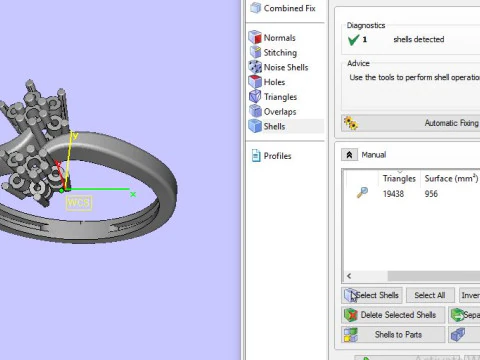Select the Stitching fix icon
The width and height of the screenshot is (480, 360).
point(256,52)
